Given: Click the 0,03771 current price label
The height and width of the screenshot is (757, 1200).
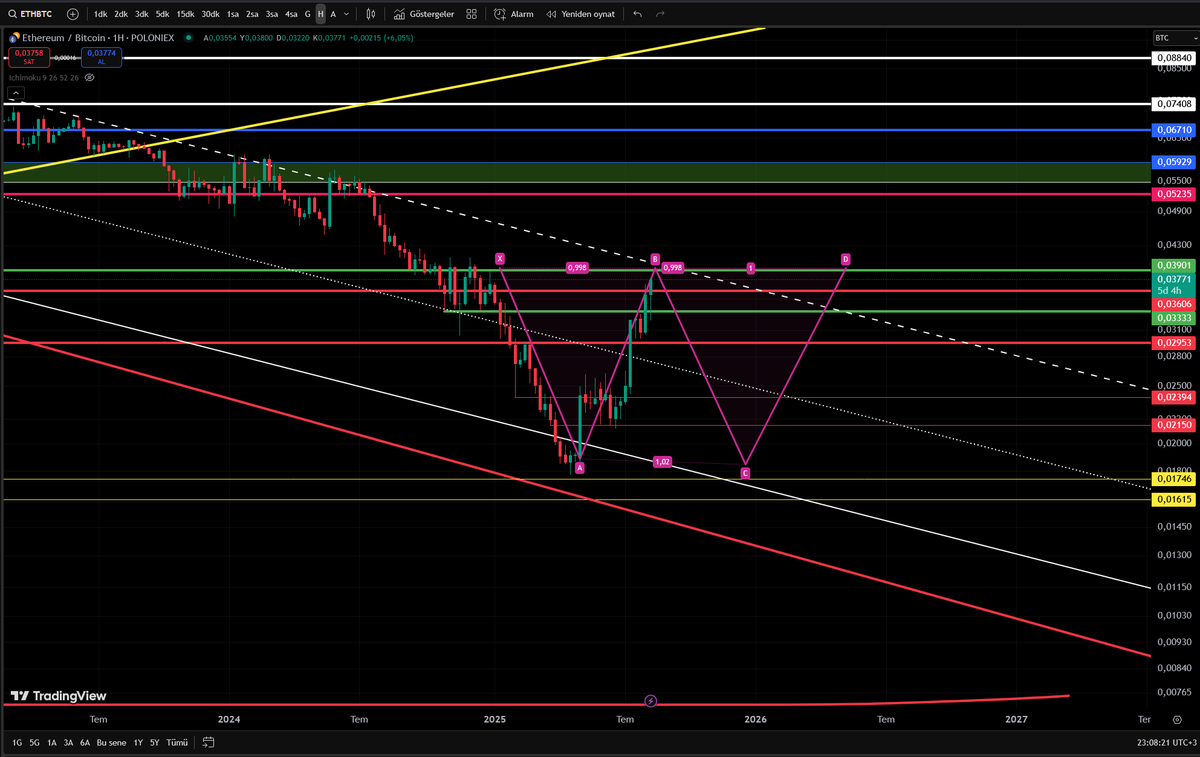Looking at the screenshot, I should [1173, 279].
